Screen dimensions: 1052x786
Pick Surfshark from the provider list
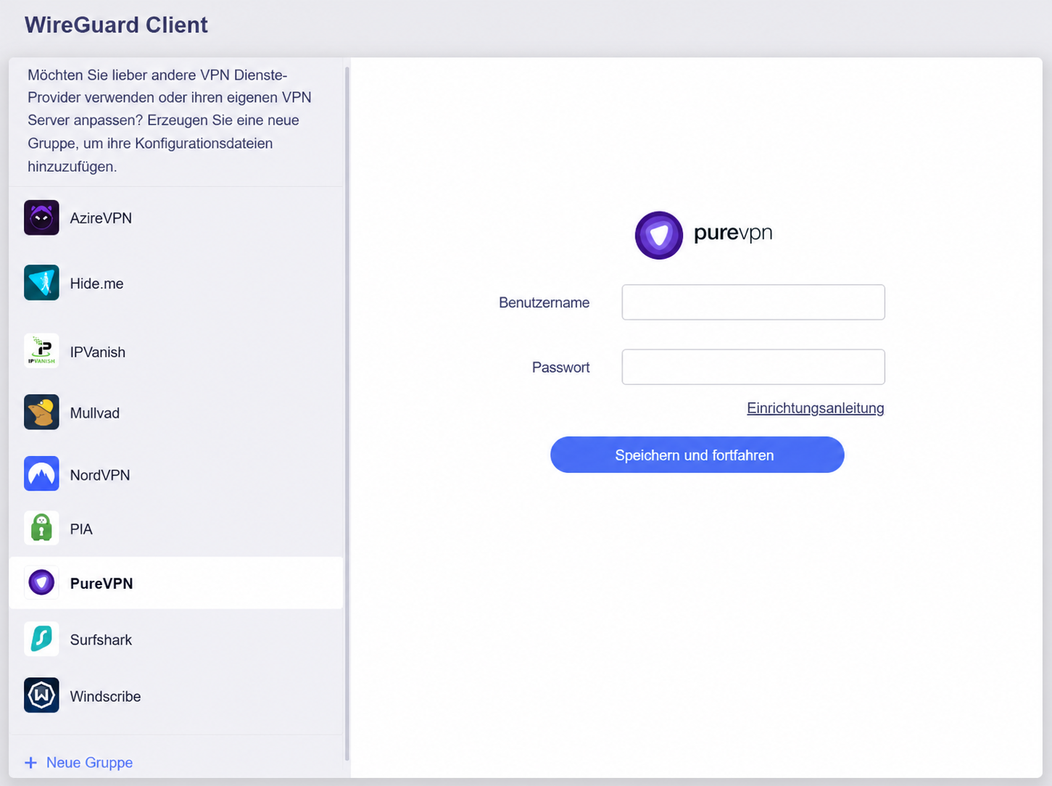click(176, 639)
